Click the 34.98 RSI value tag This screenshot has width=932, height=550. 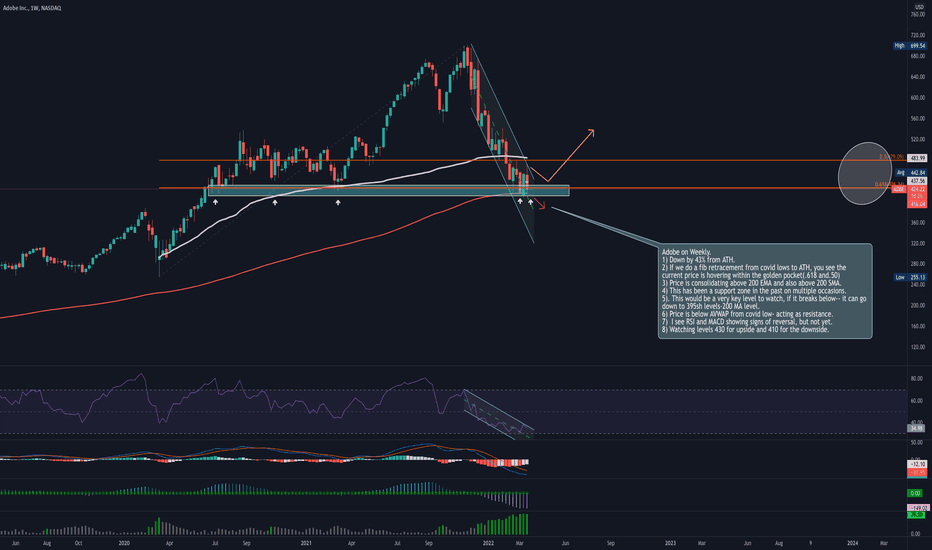917,428
